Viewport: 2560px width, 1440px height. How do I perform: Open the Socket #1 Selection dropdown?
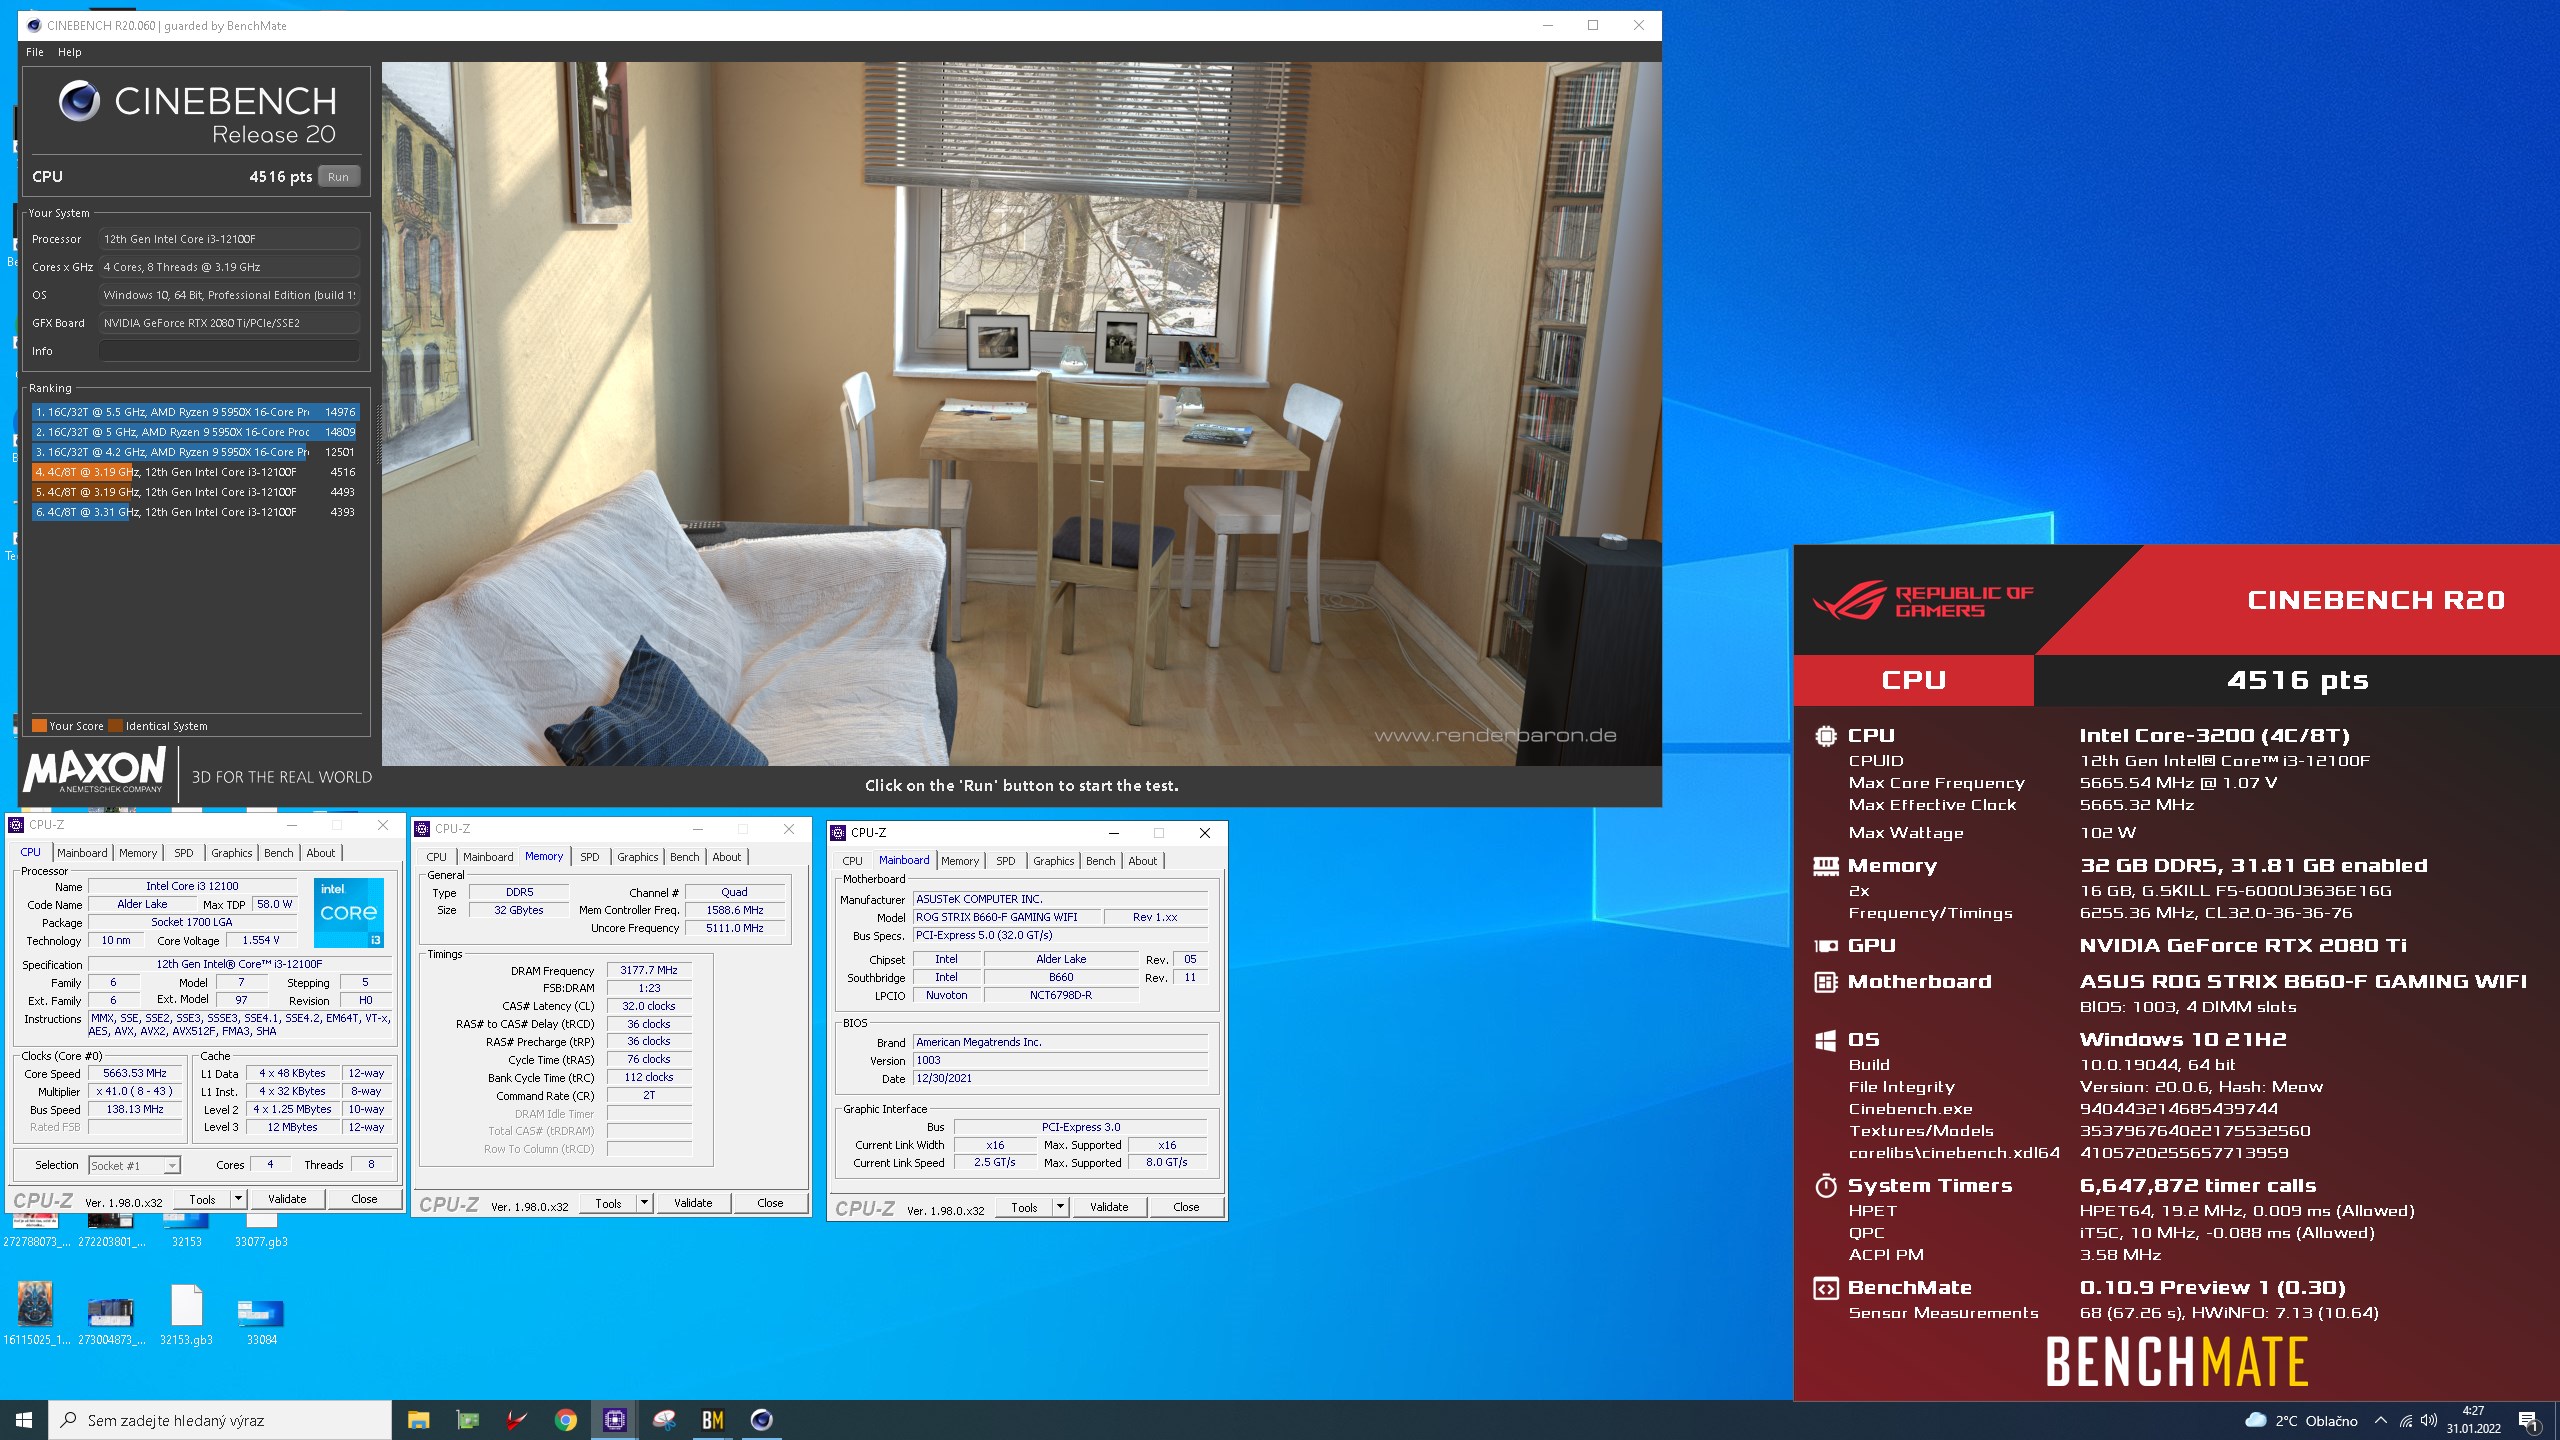(134, 1165)
